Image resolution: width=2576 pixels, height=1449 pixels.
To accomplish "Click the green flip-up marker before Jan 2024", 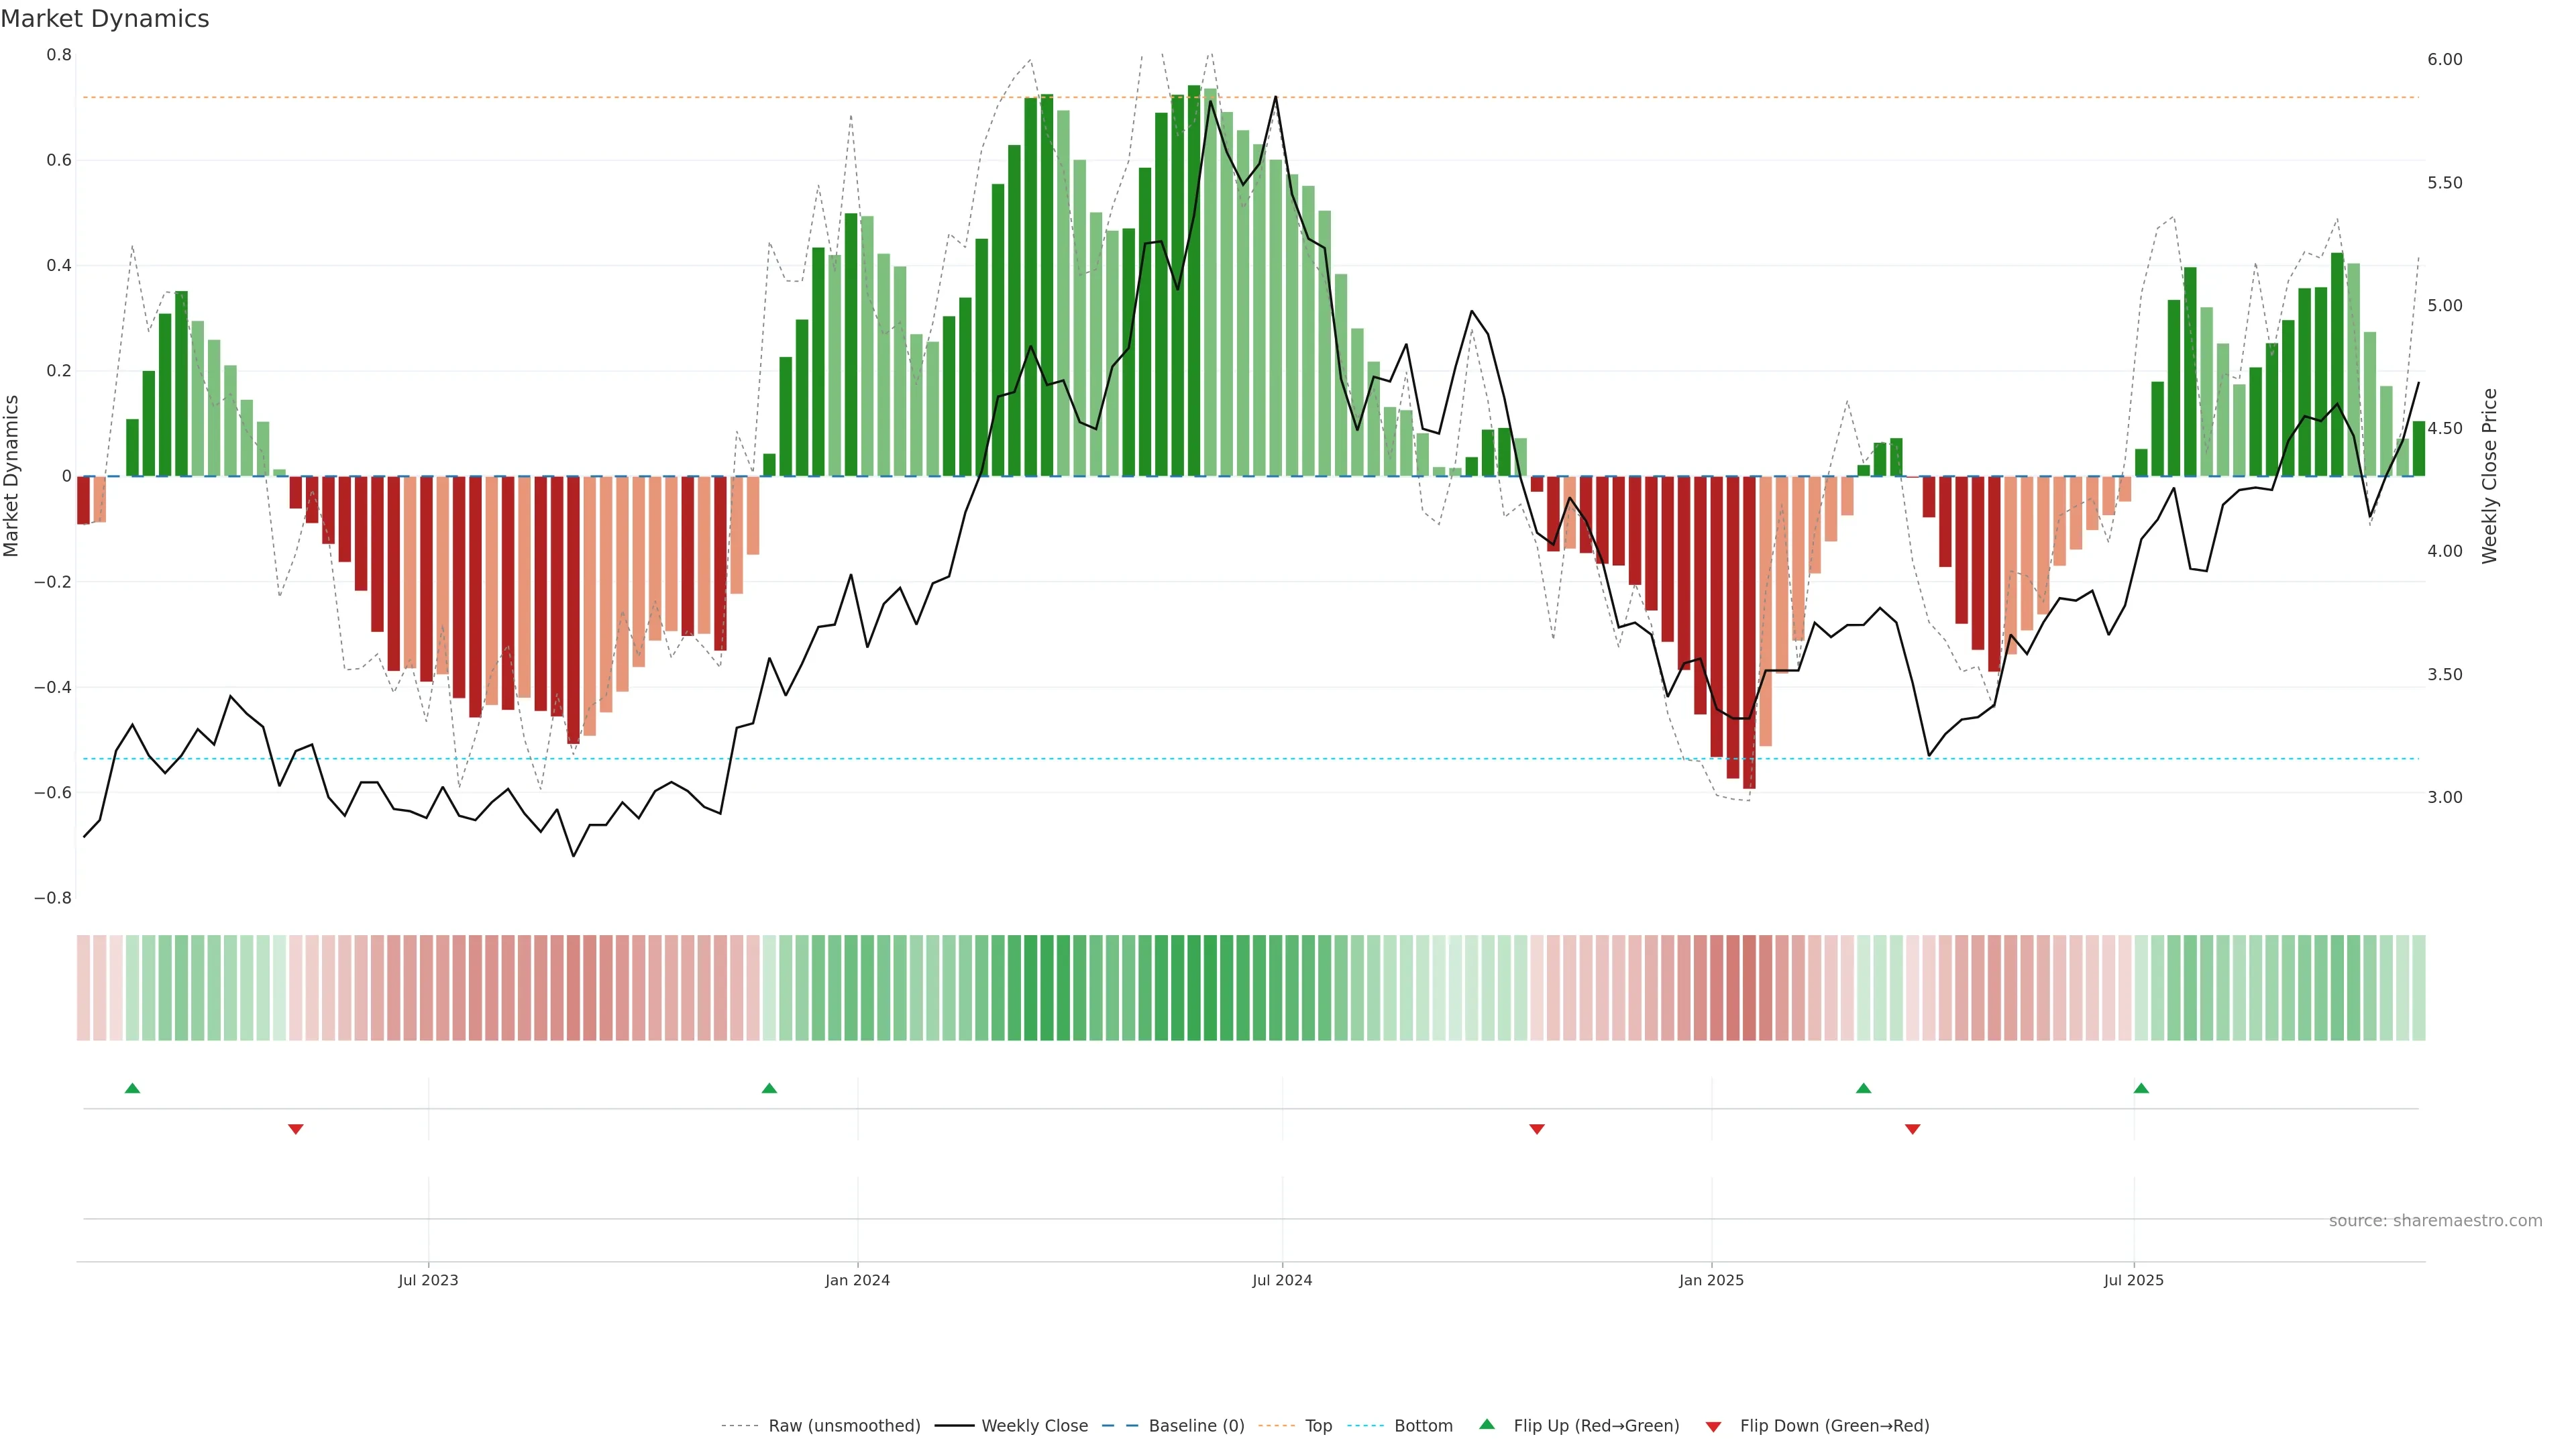I will coord(769,1088).
